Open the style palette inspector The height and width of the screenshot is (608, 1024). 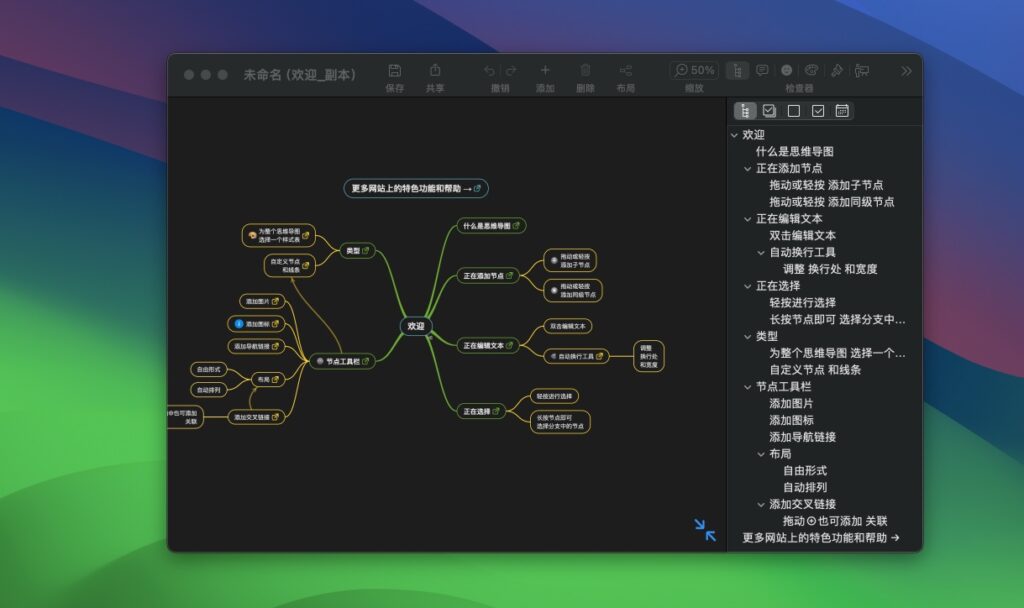[x=812, y=70]
